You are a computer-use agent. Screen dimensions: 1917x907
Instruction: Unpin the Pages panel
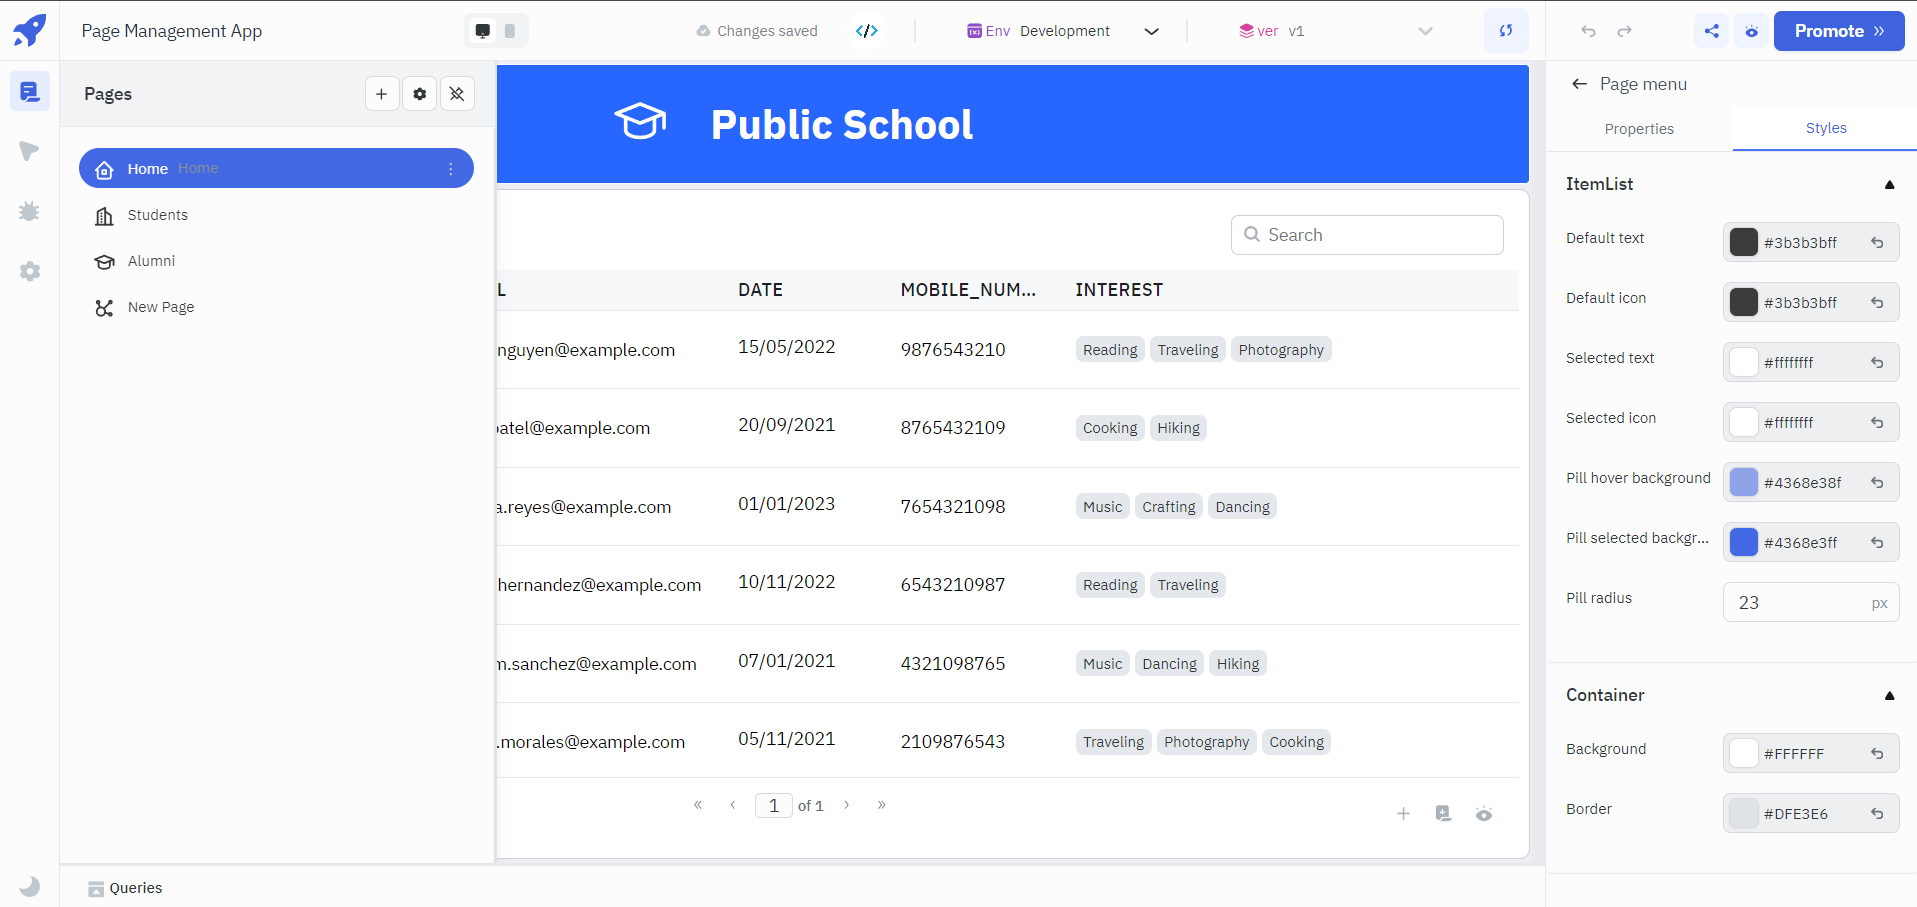point(457,94)
